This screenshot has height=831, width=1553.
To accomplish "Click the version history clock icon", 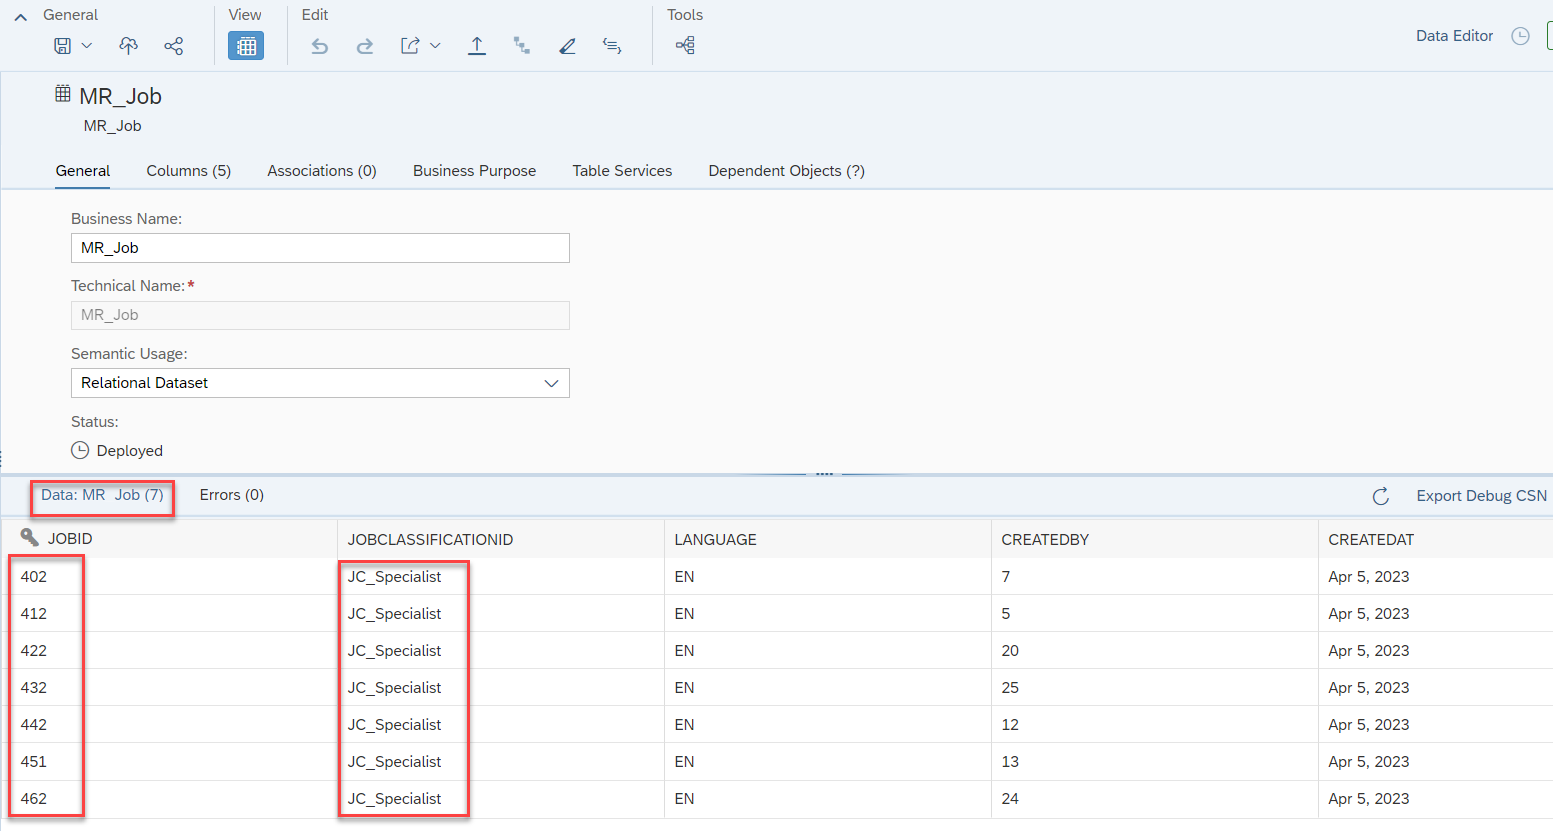I will click(1521, 35).
